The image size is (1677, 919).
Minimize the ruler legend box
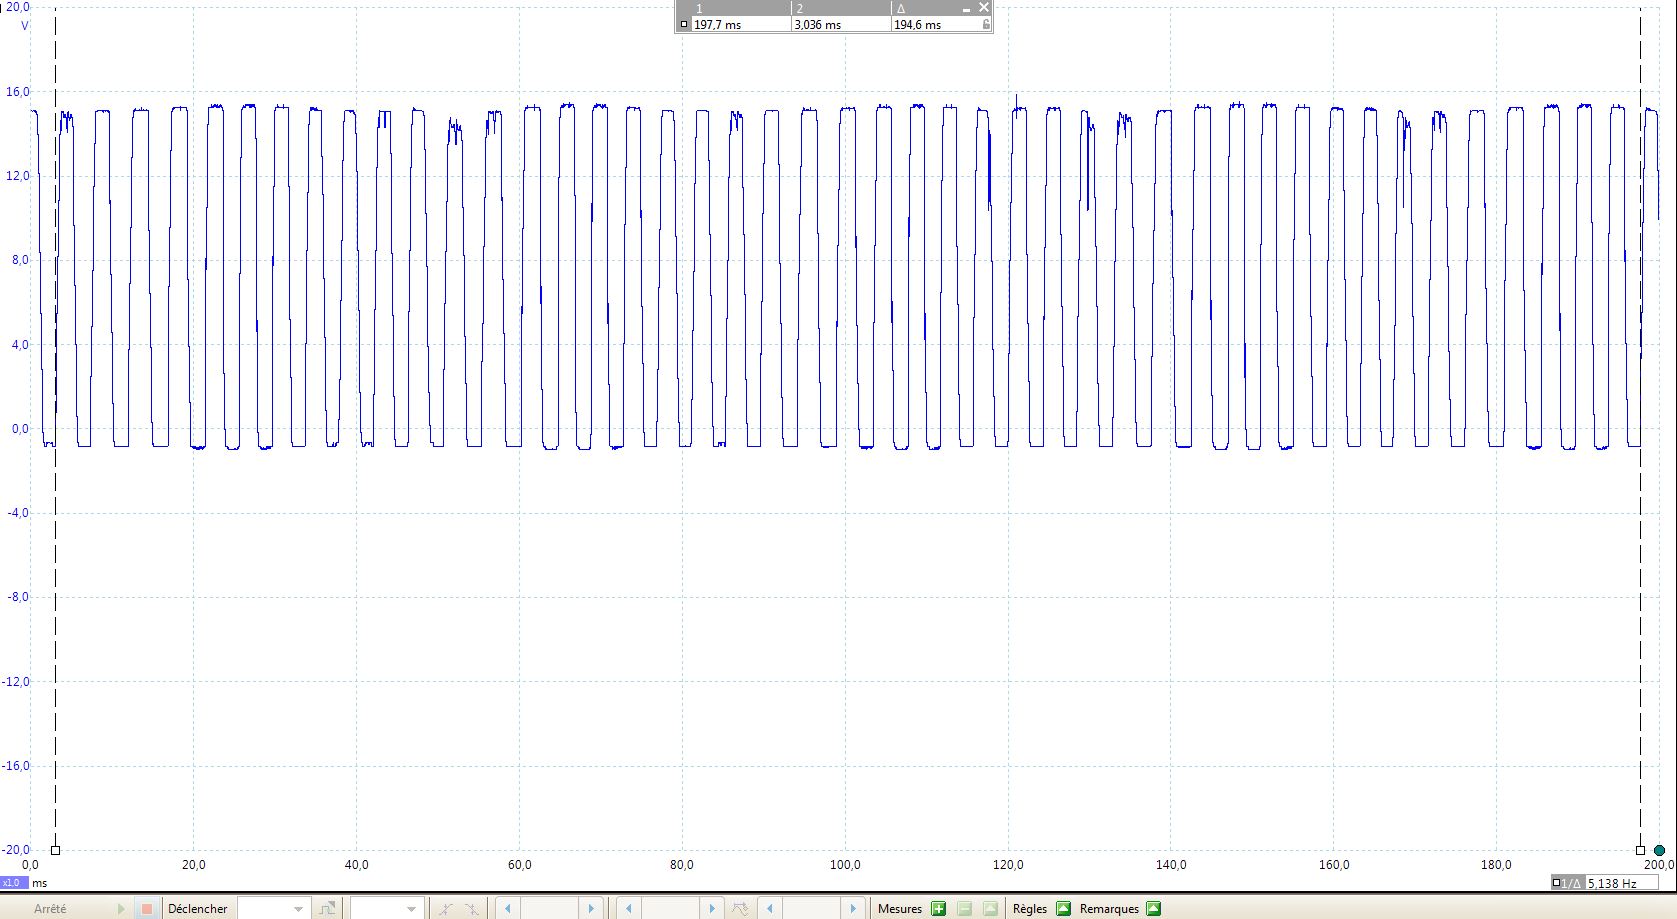966,8
